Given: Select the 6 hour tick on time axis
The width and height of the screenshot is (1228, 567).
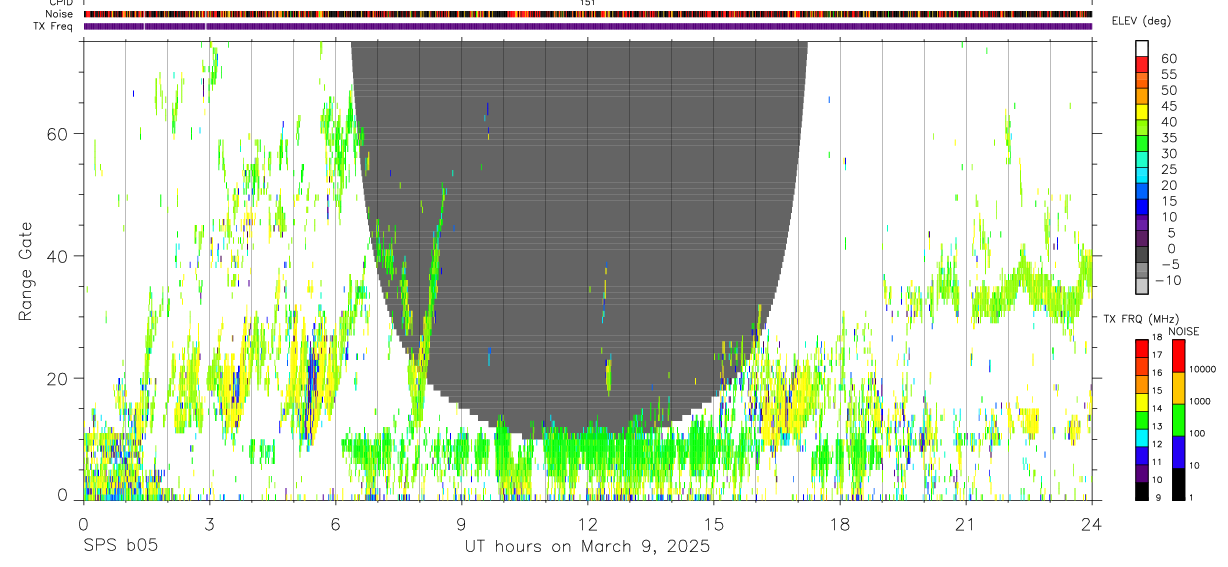Looking at the screenshot, I should [x=335, y=523].
